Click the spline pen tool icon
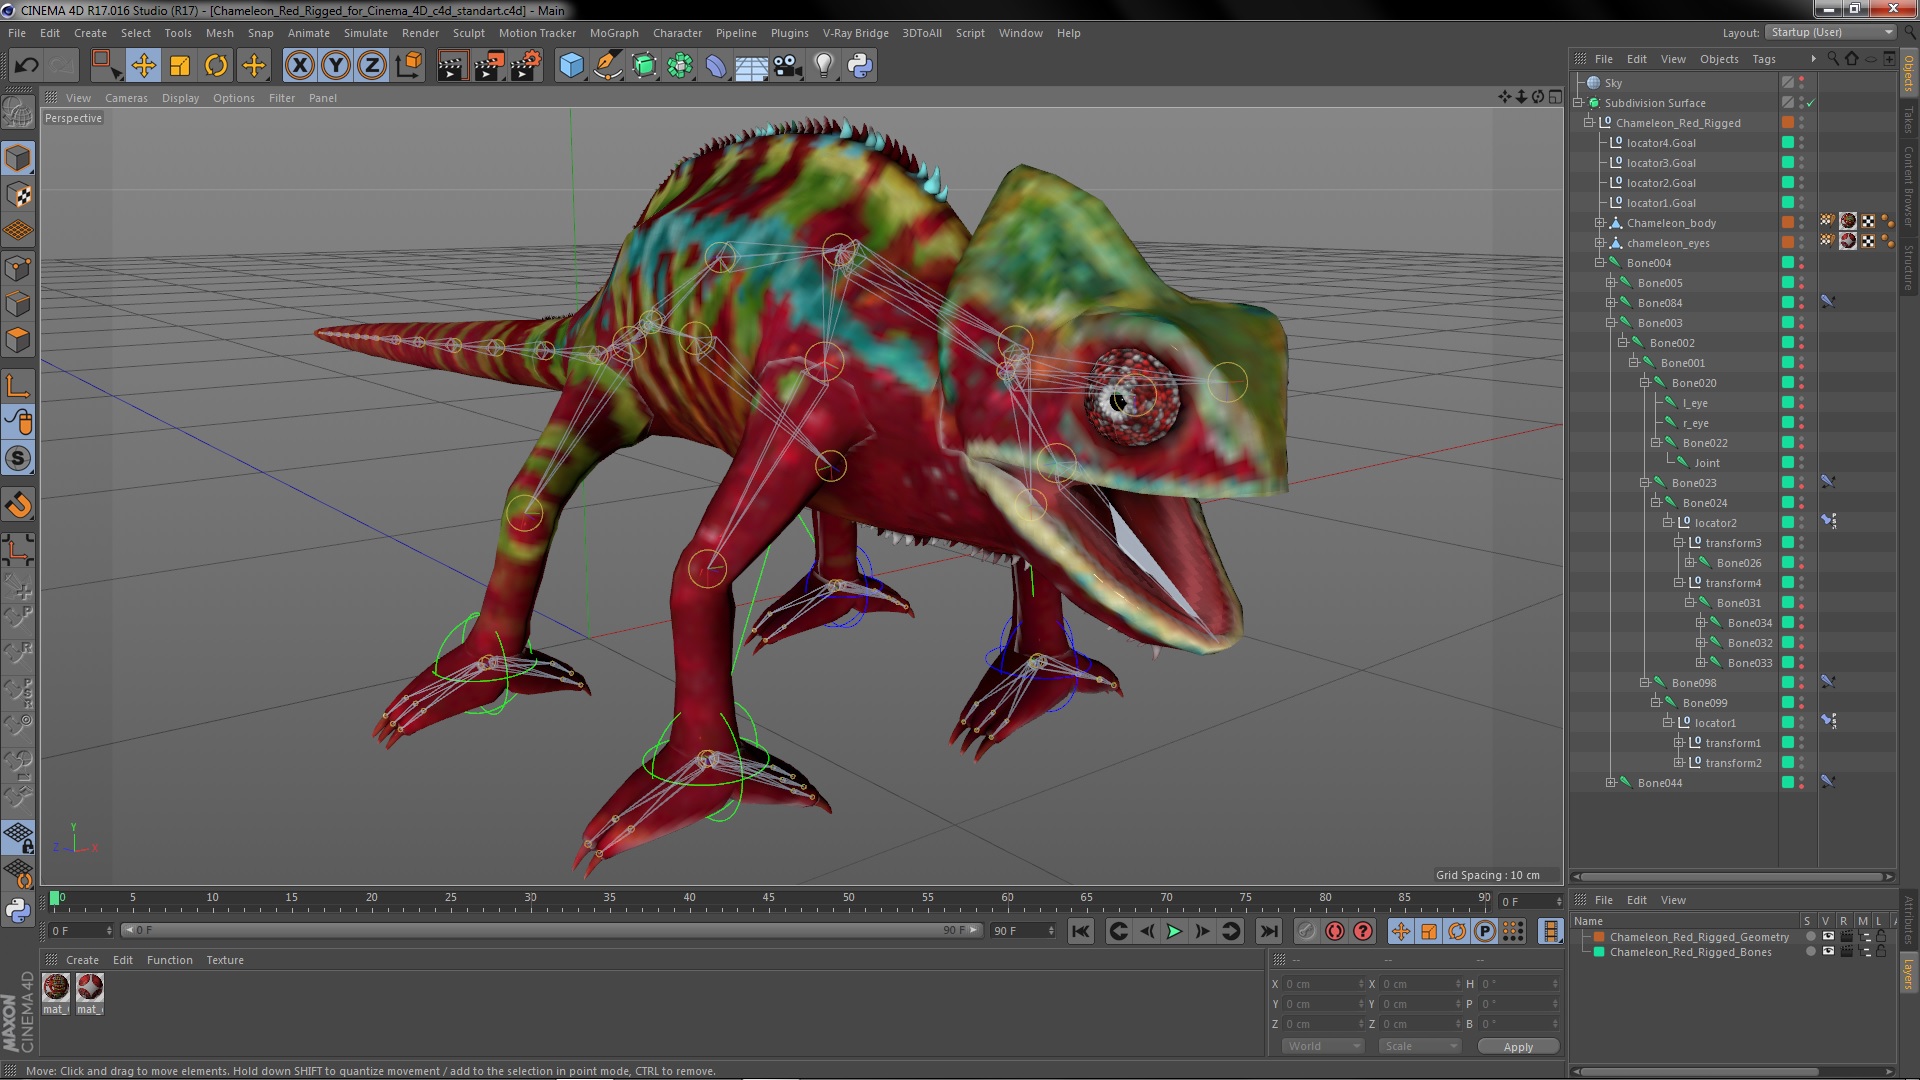Screen dimensions: 1920x1080 pos(607,66)
